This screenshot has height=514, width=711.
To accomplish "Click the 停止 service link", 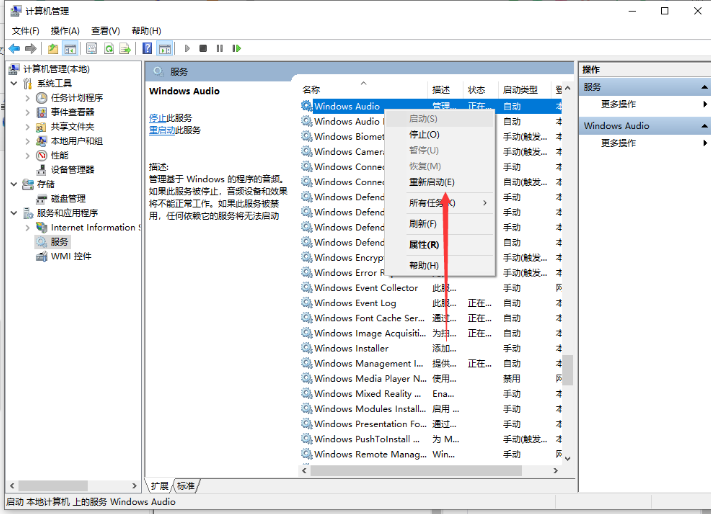I will click(157, 118).
